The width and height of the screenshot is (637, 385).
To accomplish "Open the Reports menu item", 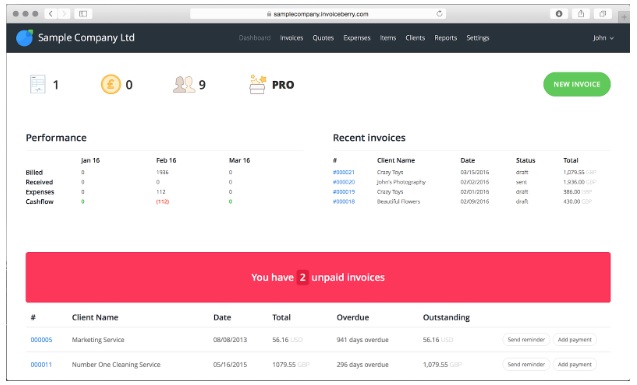I will [x=445, y=38].
